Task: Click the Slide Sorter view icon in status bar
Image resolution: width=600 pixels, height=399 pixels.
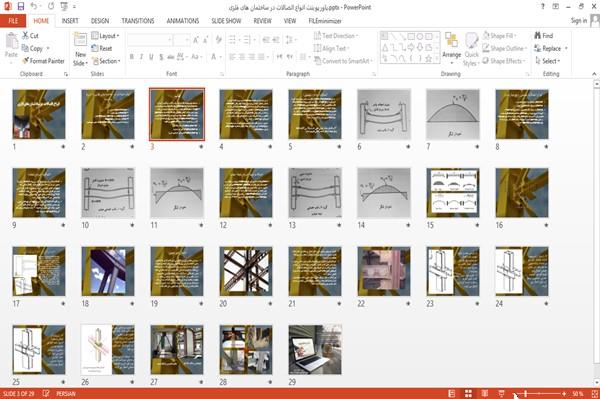Action: [468, 393]
